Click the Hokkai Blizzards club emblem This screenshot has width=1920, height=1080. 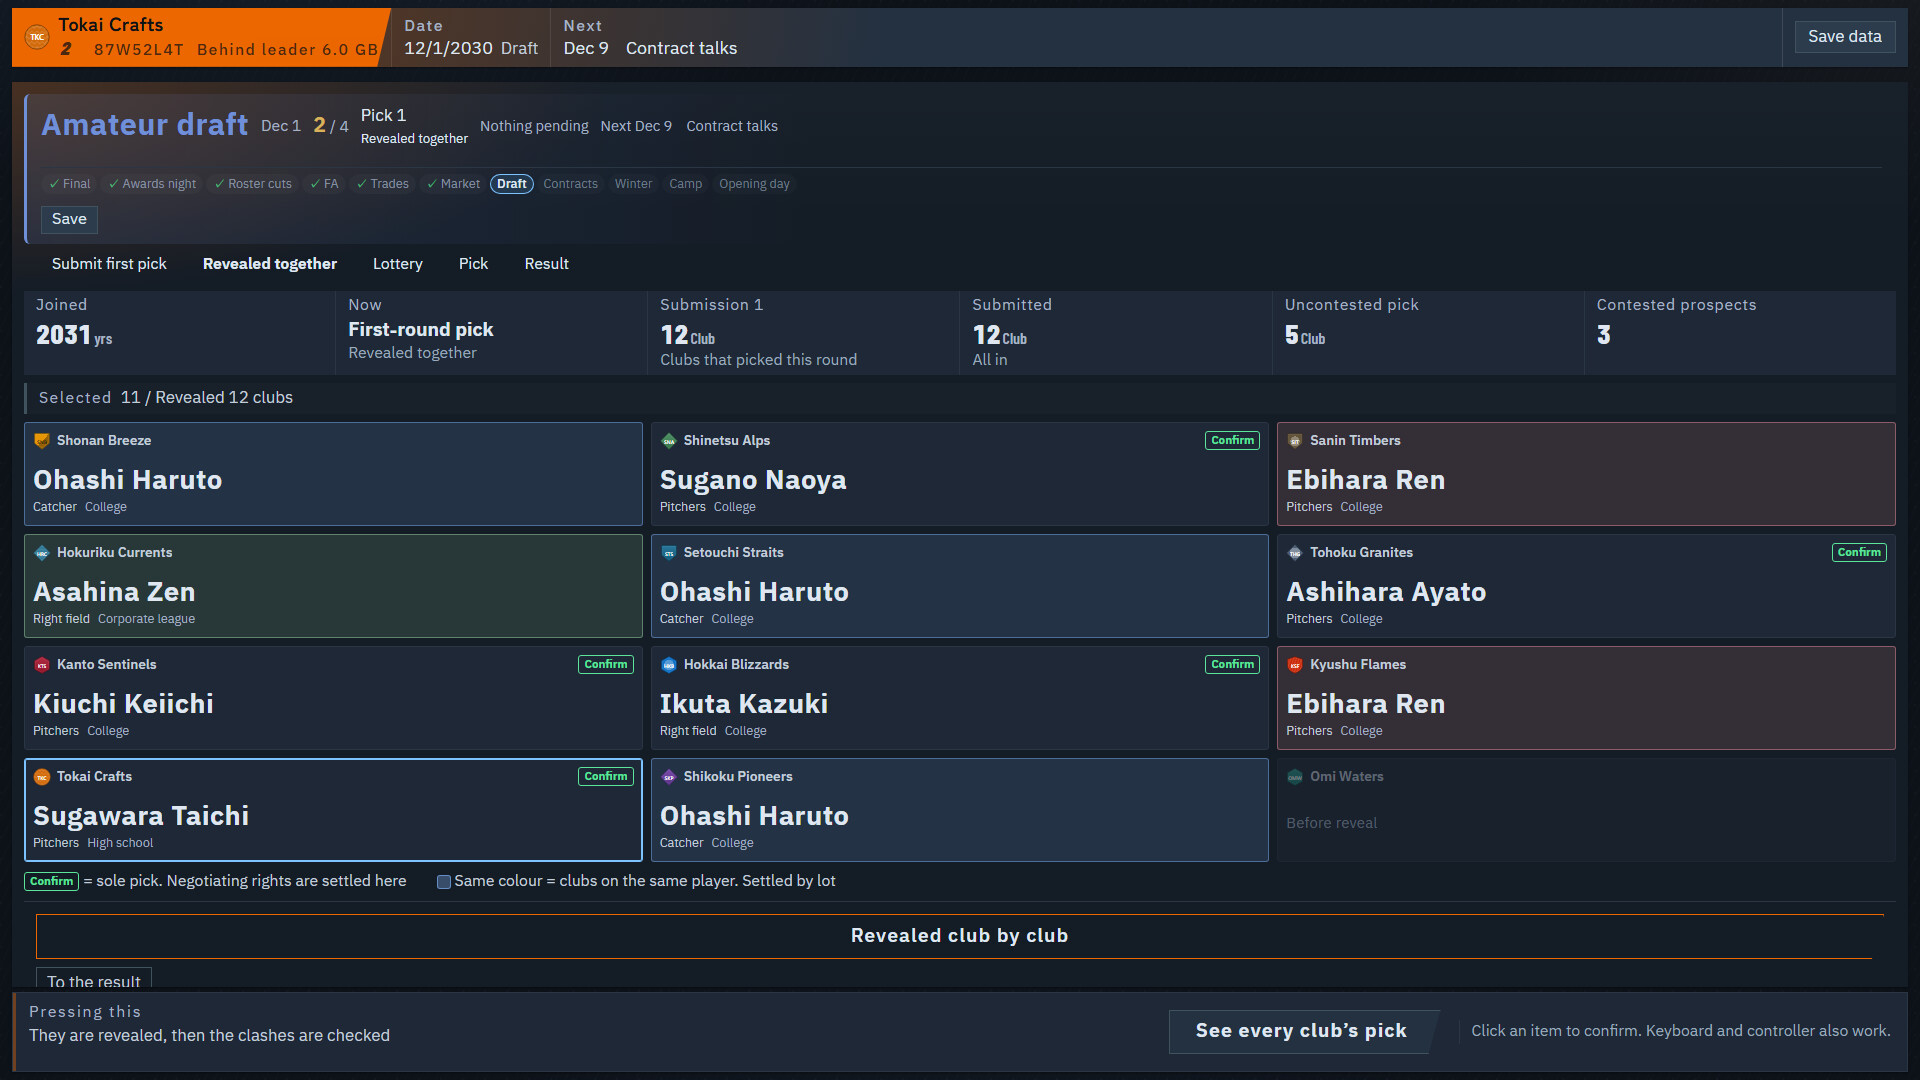(x=669, y=665)
